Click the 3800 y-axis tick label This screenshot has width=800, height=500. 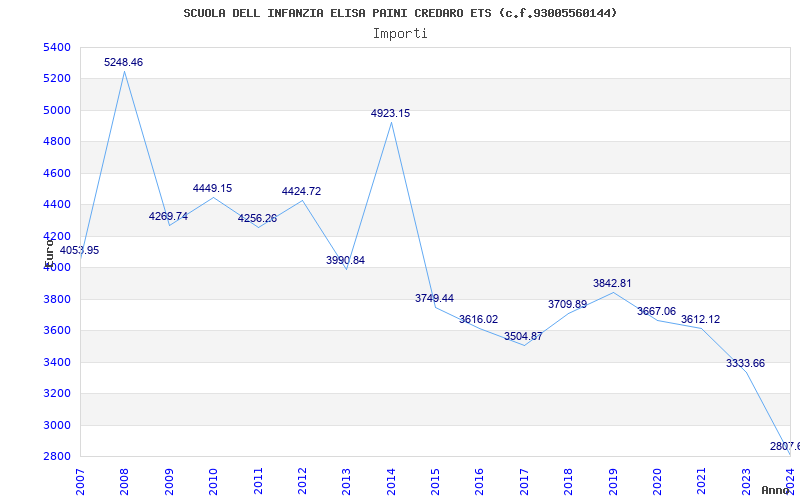(58, 299)
